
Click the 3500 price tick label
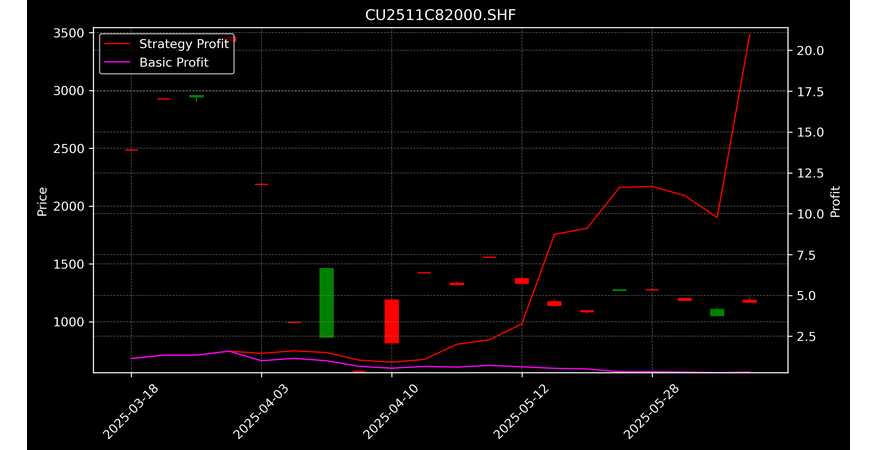click(69, 33)
